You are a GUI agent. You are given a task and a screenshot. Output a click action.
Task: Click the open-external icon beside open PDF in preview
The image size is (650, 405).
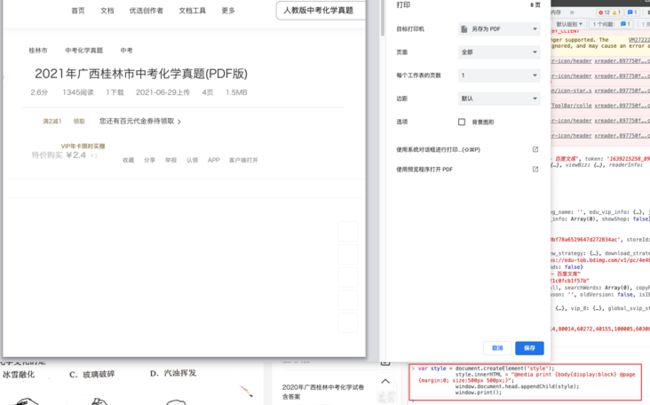[535, 169]
